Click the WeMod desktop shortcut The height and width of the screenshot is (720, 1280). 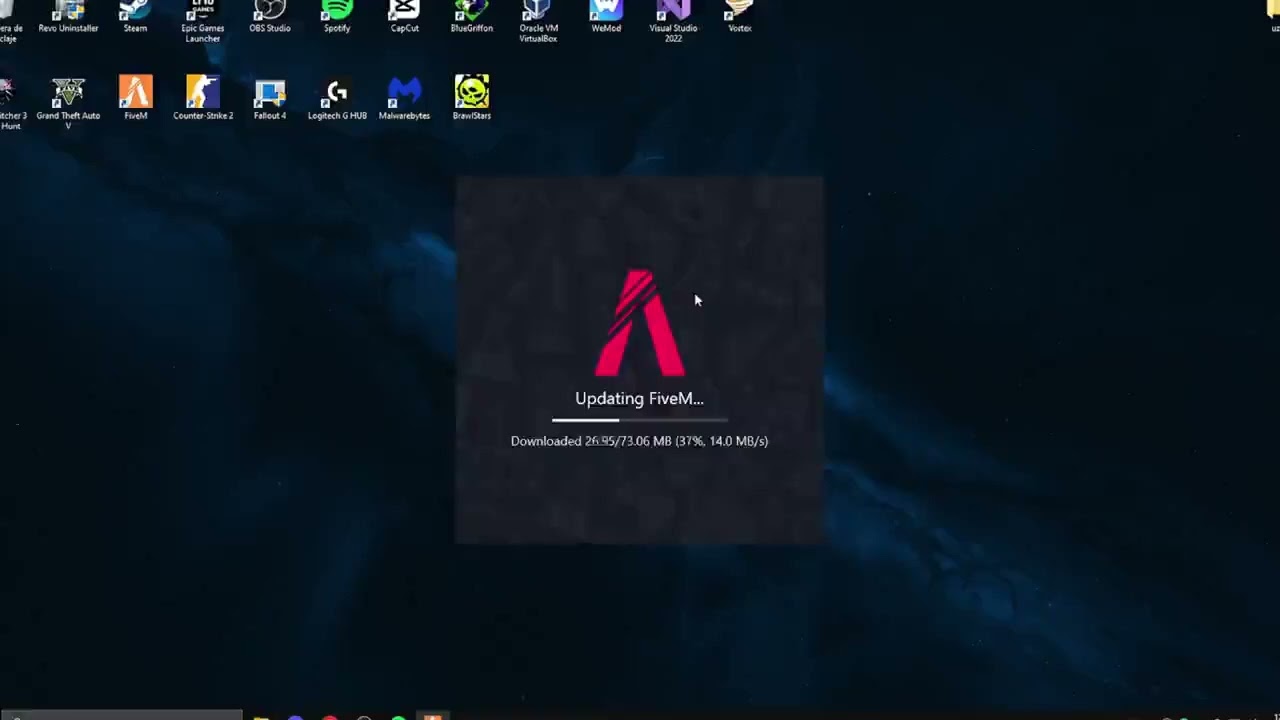click(606, 17)
